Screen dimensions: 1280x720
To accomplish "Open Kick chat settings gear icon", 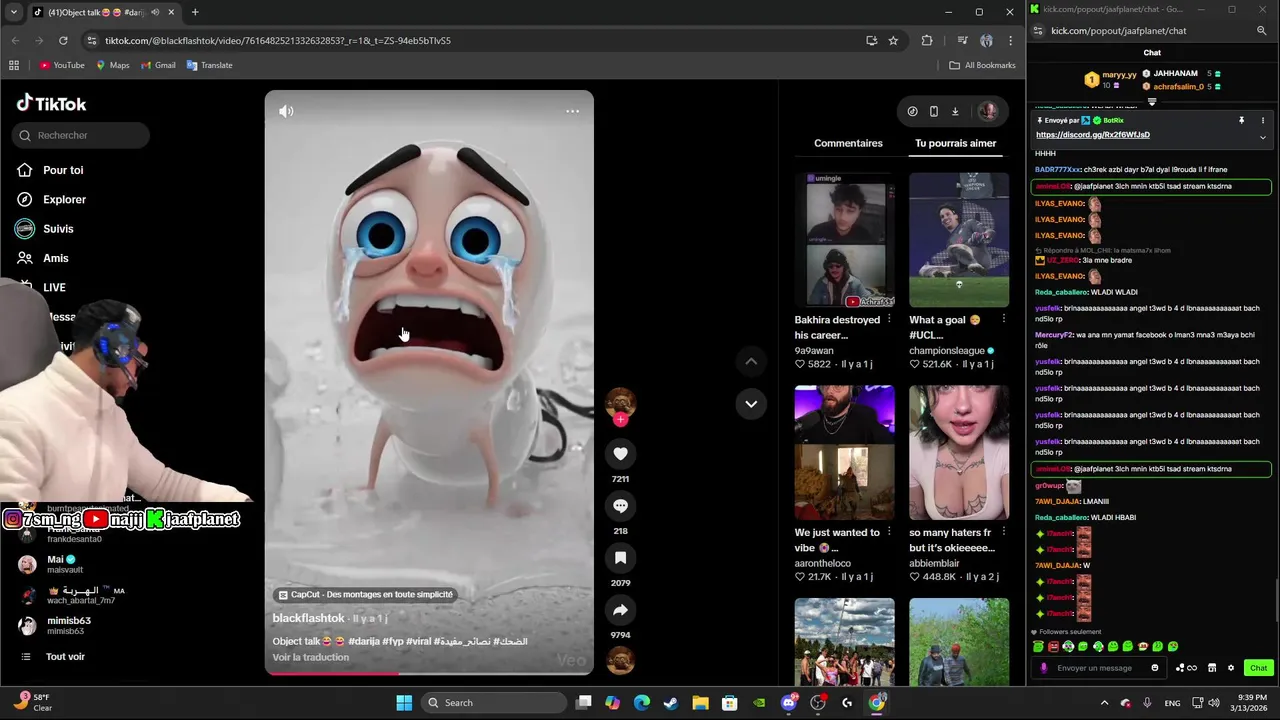I will click(1230, 668).
